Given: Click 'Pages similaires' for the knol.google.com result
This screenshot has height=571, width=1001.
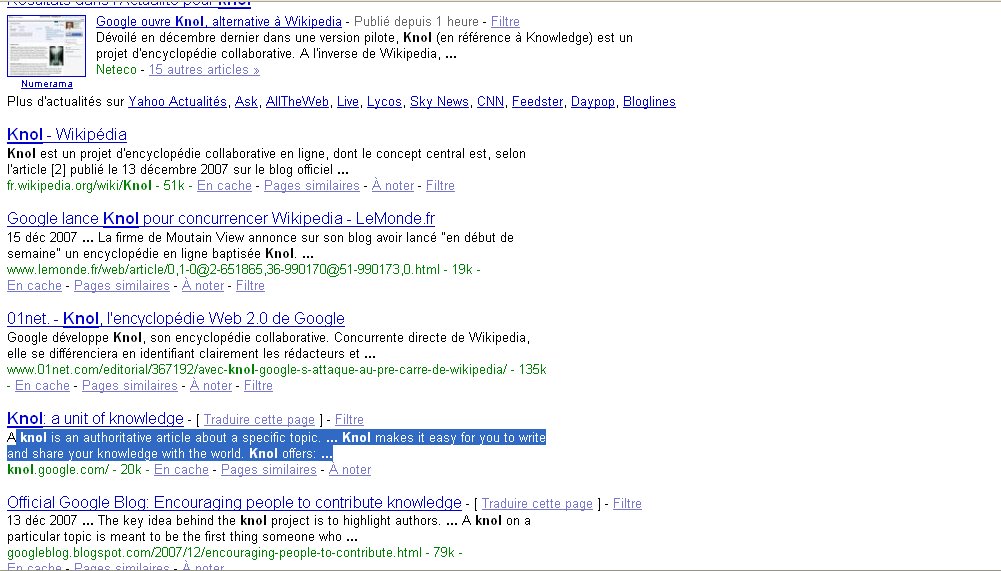Looking at the screenshot, I should pos(269,469).
